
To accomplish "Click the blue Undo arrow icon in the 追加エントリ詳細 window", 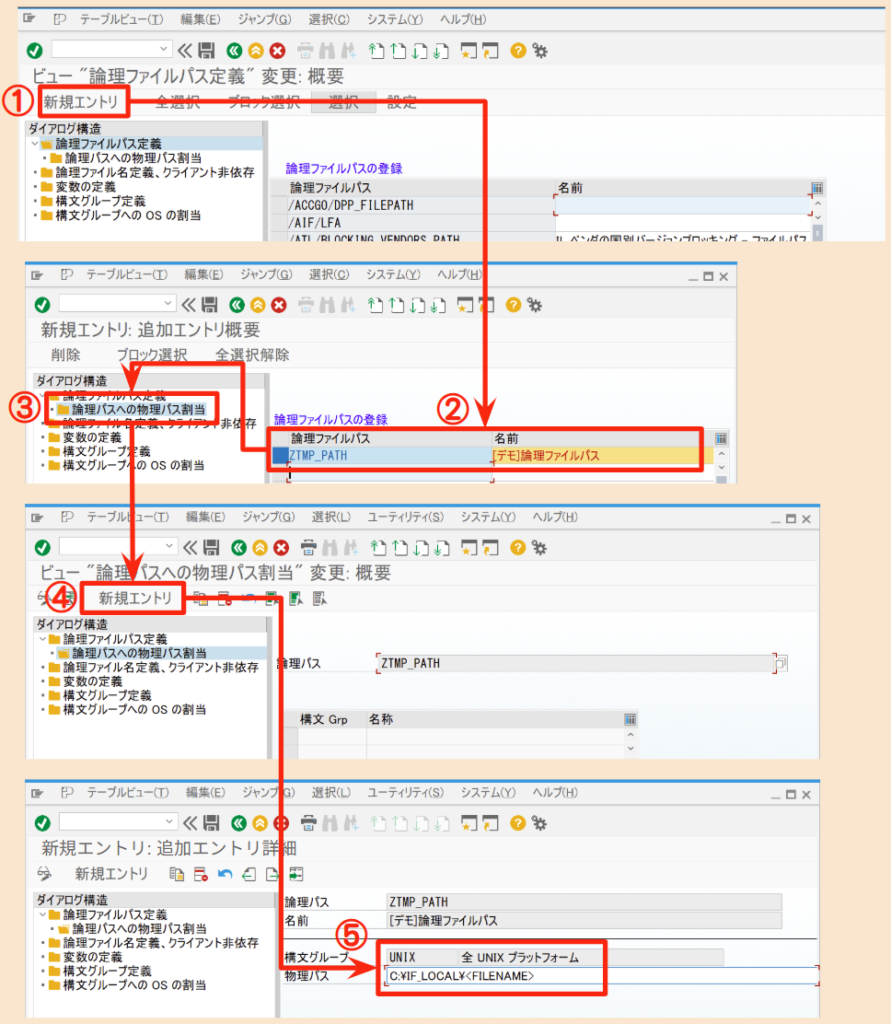I will point(225,874).
